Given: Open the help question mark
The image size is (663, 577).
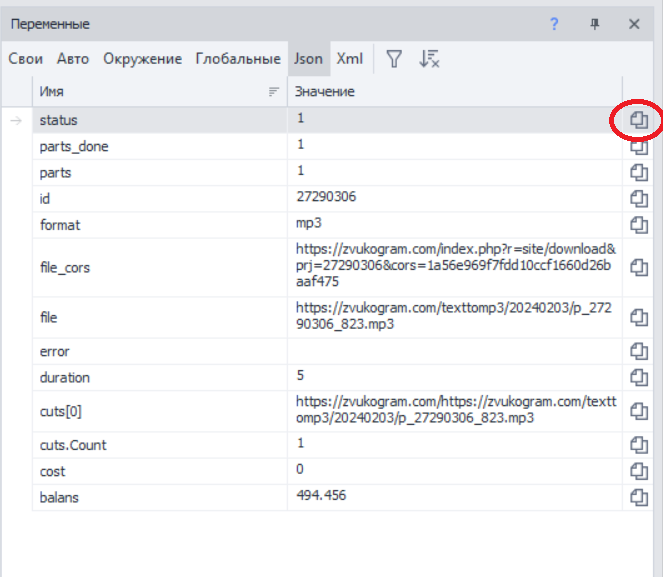Looking at the screenshot, I should pos(555,24).
